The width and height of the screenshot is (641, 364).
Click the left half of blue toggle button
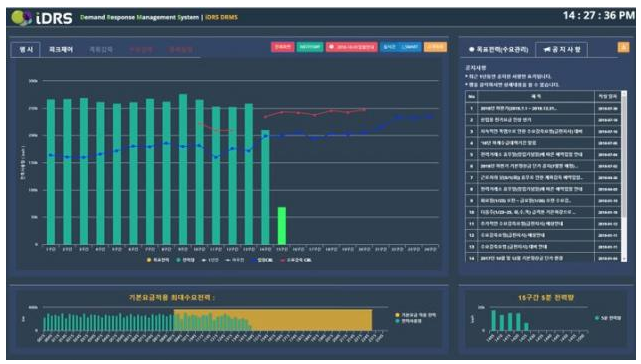pyautogui.click(x=390, y=47)
